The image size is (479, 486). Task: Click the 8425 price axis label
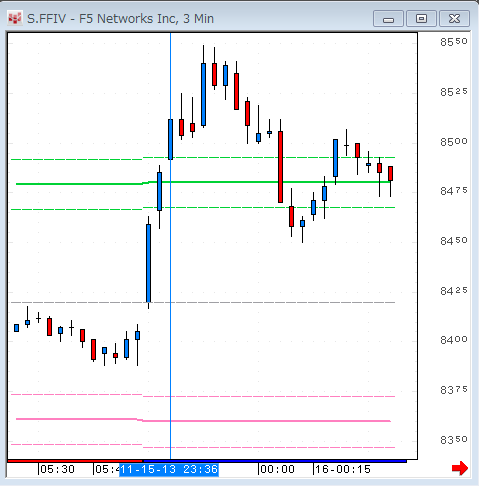[454, 291]
